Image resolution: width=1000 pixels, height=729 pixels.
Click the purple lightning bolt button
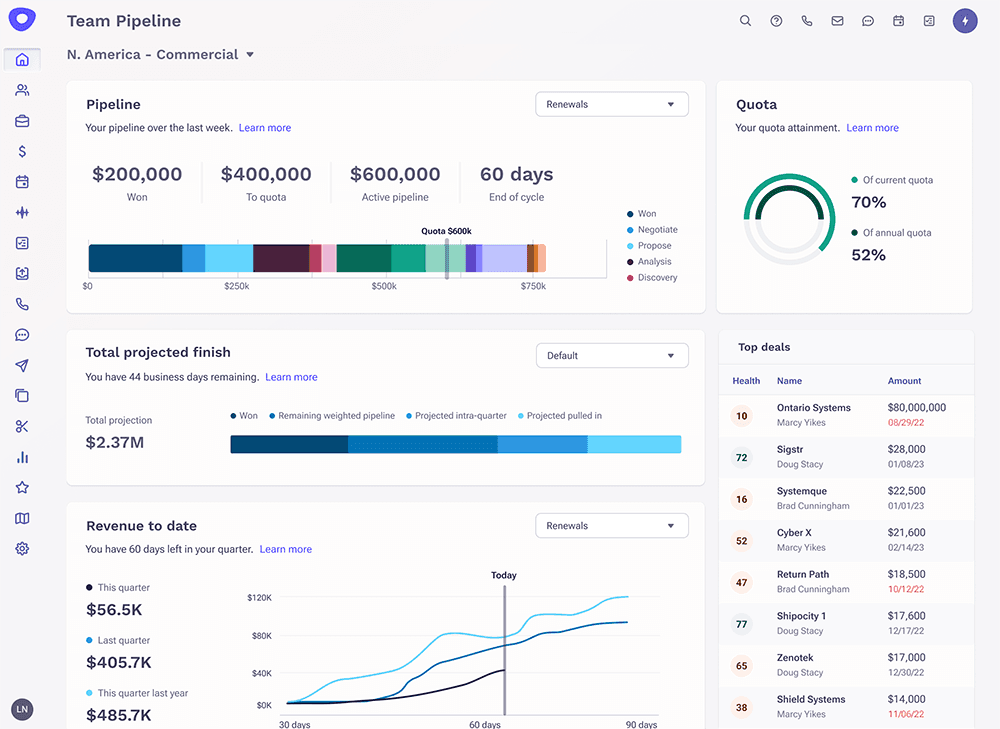click(964, 21)
